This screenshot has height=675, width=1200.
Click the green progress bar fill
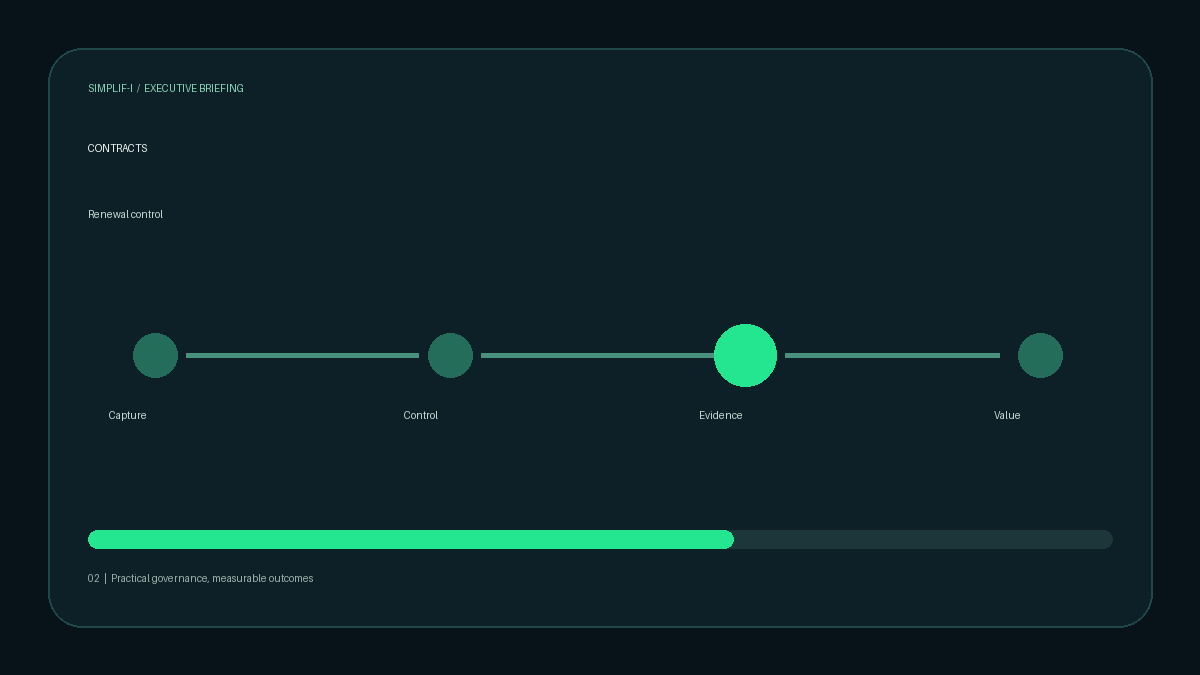[411, 539]
